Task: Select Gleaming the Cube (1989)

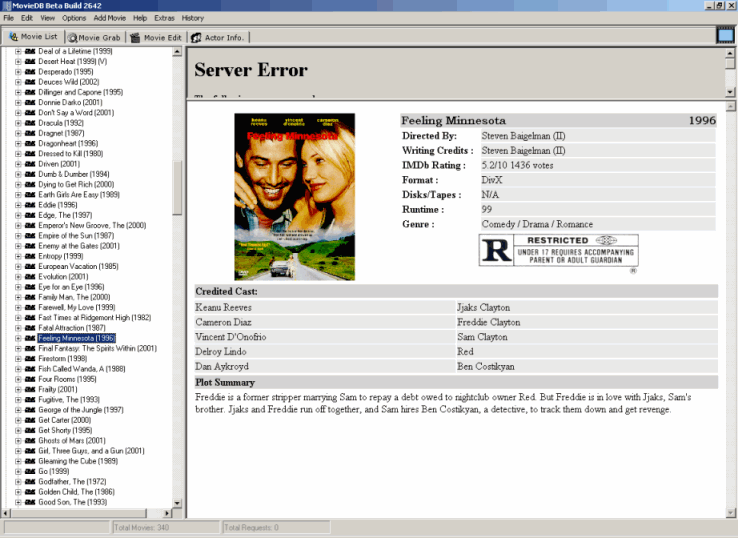Action: [78, 461]
